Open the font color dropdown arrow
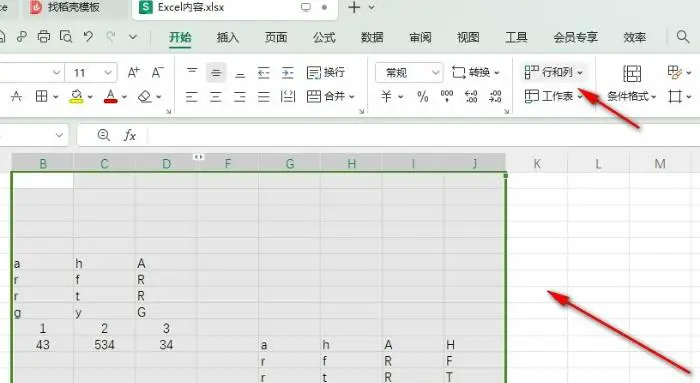This screenshot has height=383, width=700. 125,97
